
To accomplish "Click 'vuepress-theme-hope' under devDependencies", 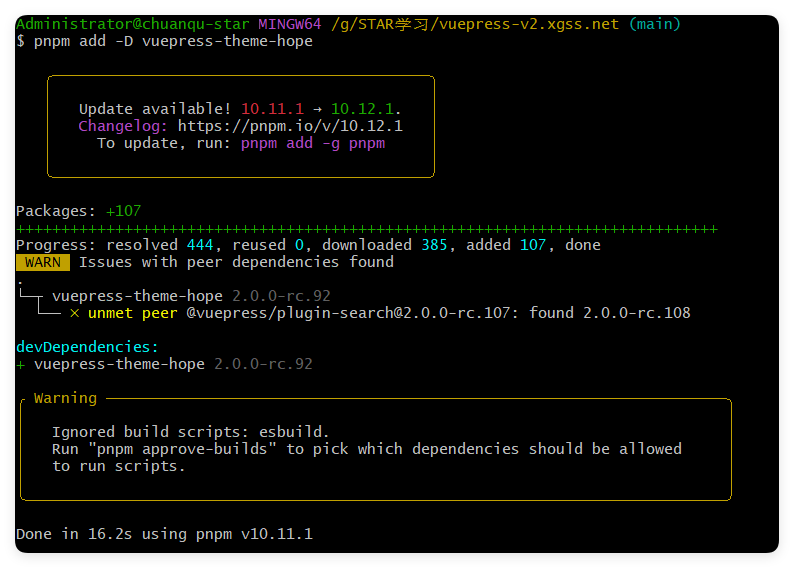I will [120, 364].
